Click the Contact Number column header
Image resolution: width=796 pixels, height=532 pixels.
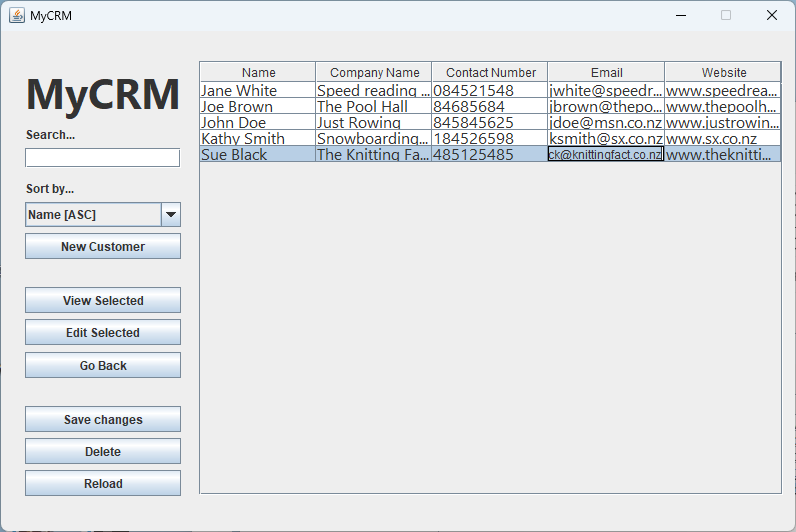pos(490,72)
